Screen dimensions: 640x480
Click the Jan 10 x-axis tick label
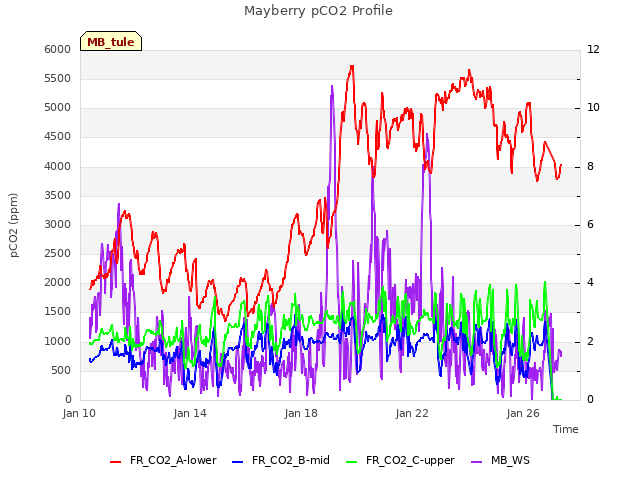[x=79, y=413]
